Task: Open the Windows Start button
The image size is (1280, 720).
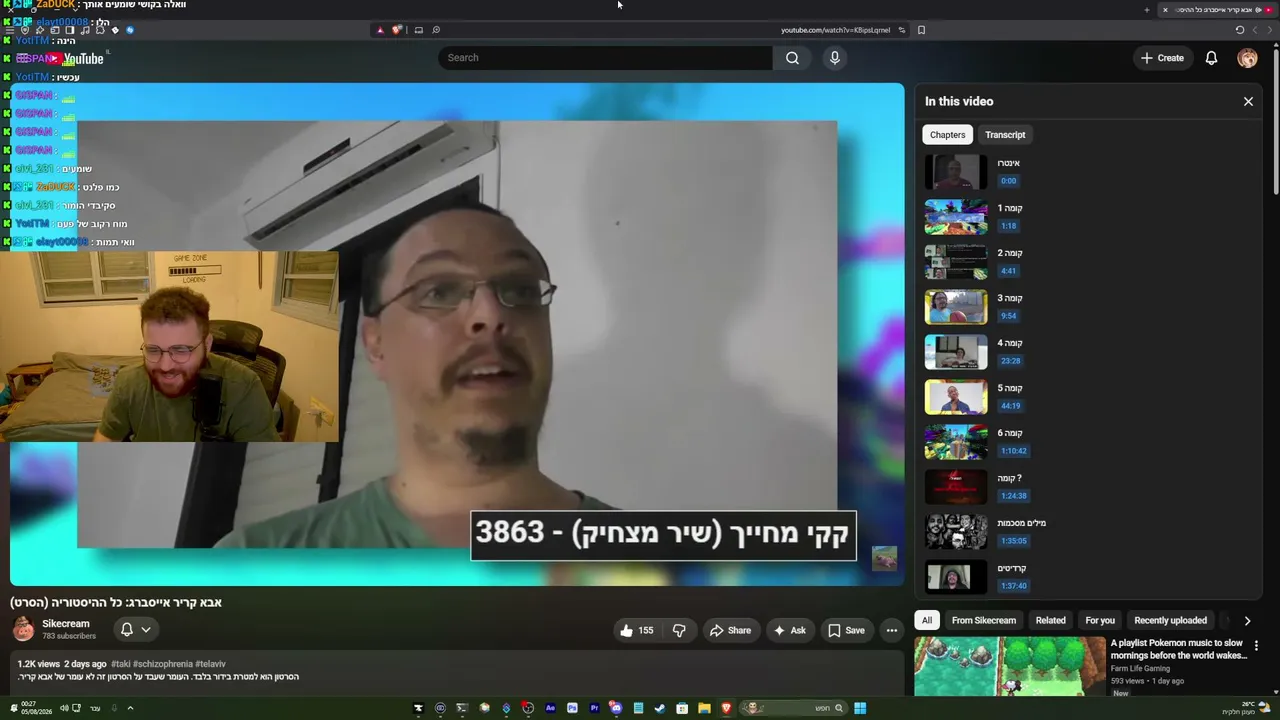Action: [x=860, y=708]
